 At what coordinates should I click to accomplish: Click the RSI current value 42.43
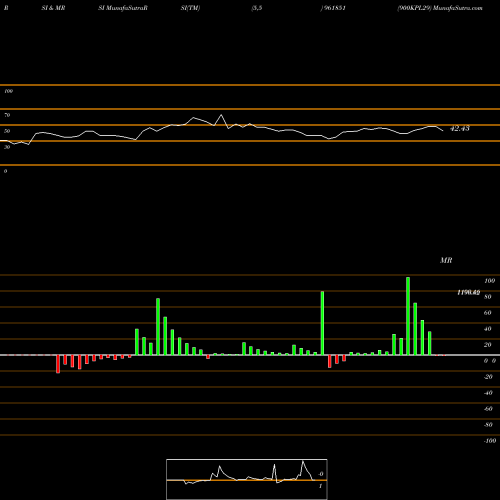pyautogui.click(x=460, y=128)
